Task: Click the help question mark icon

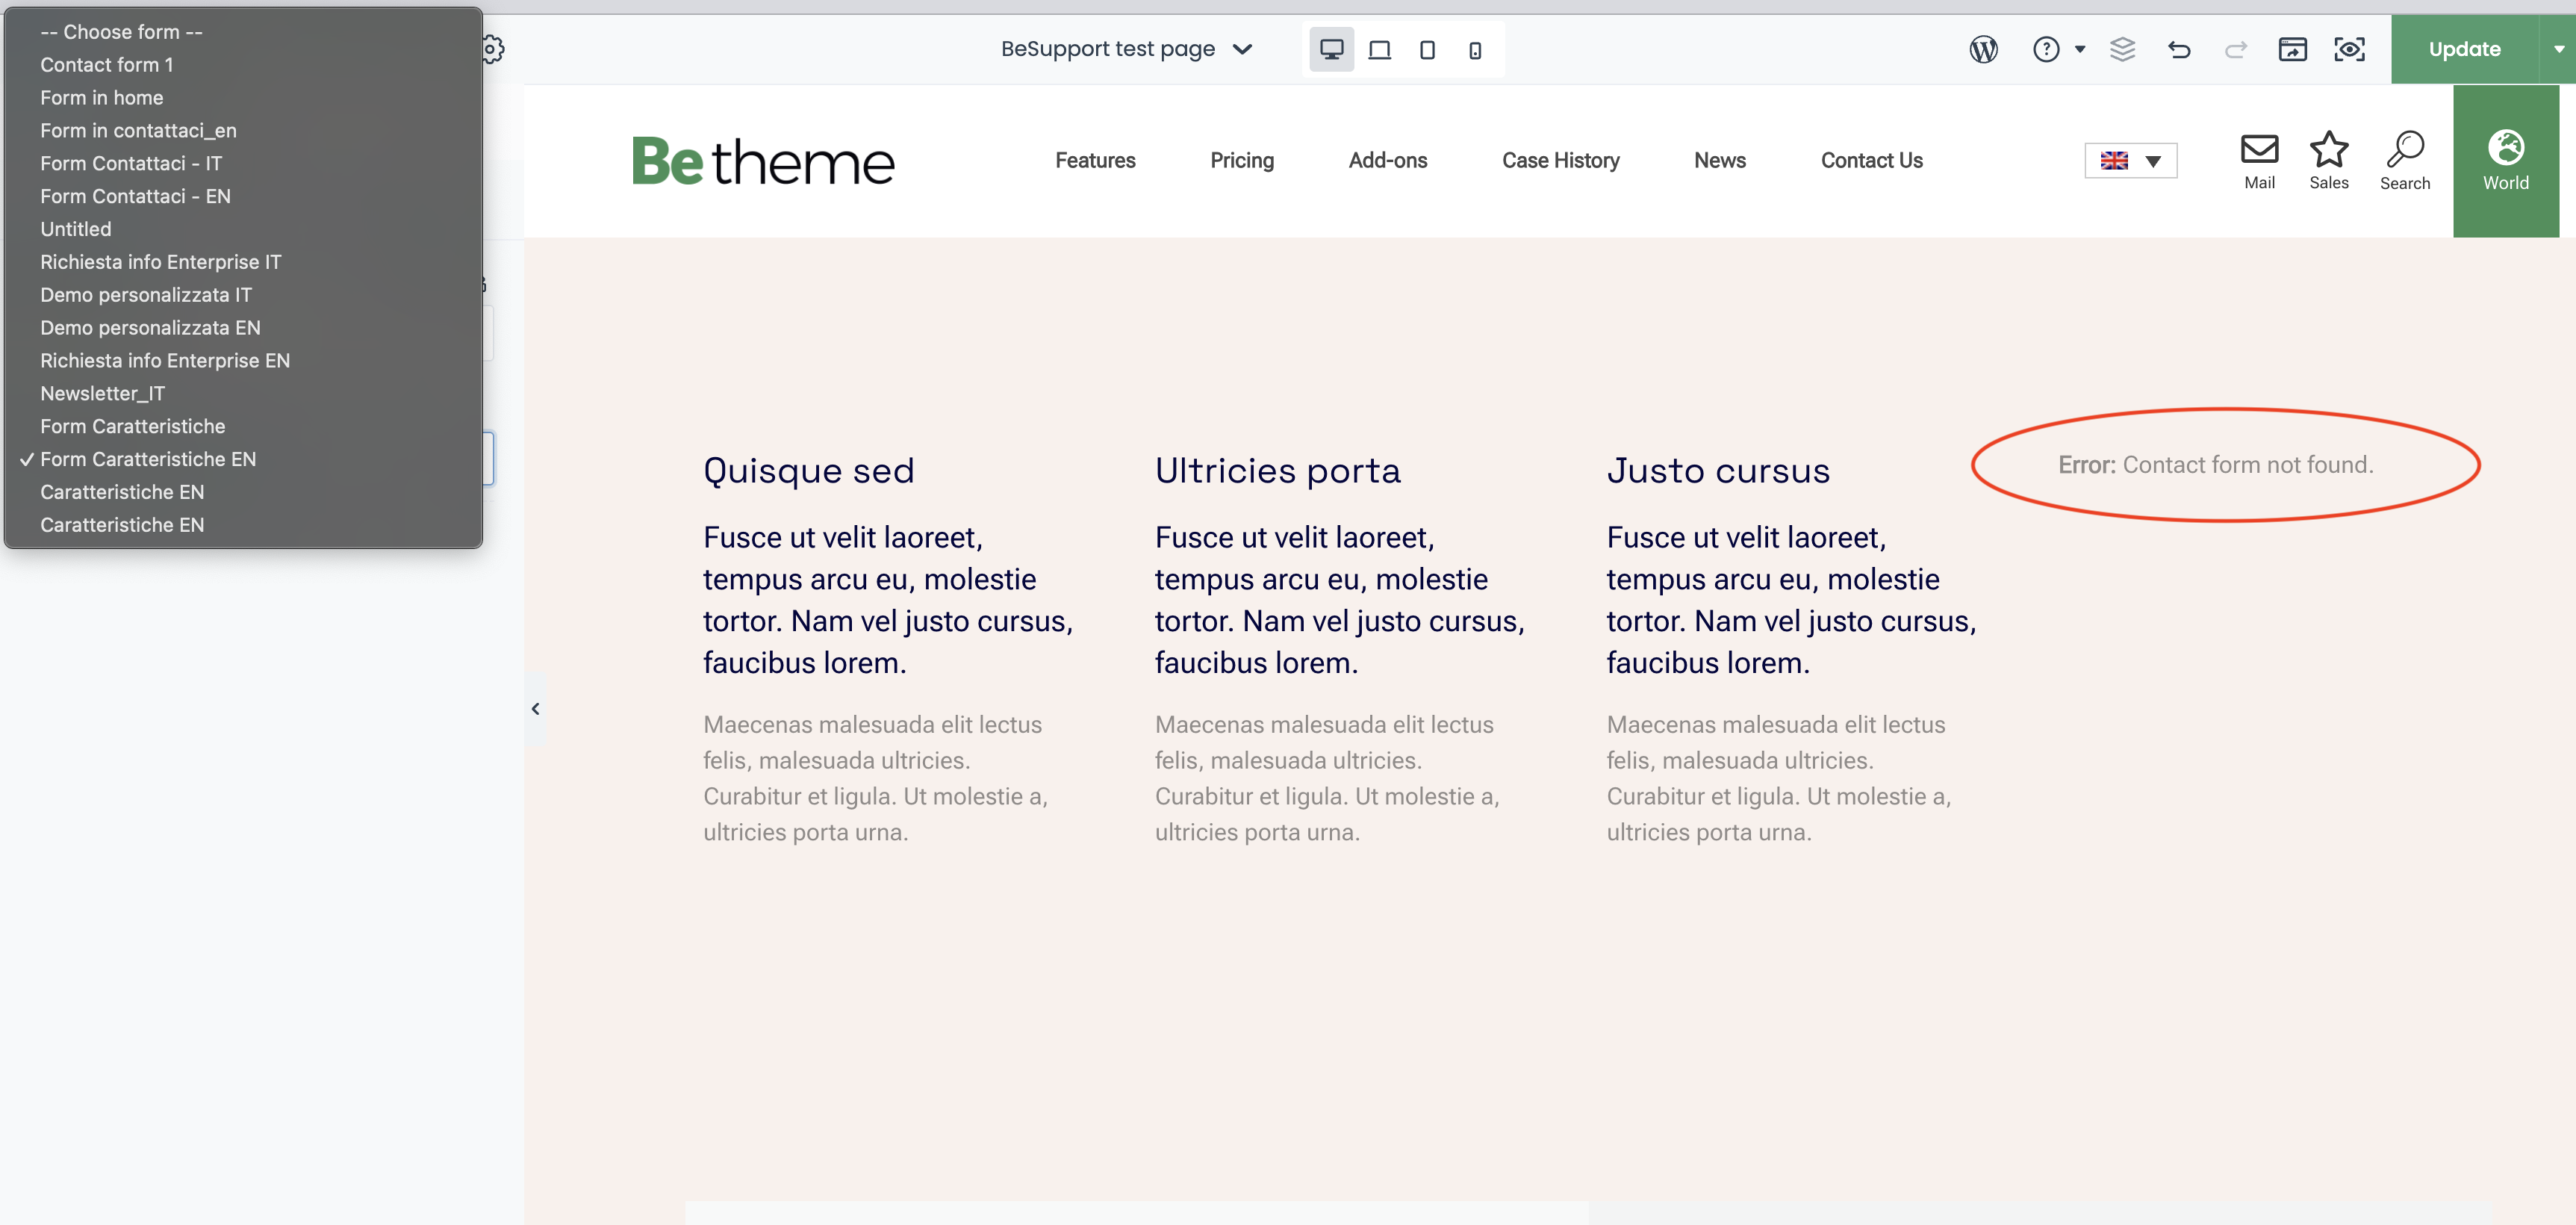Action: pyautogui.click(x=2046, y=49)
